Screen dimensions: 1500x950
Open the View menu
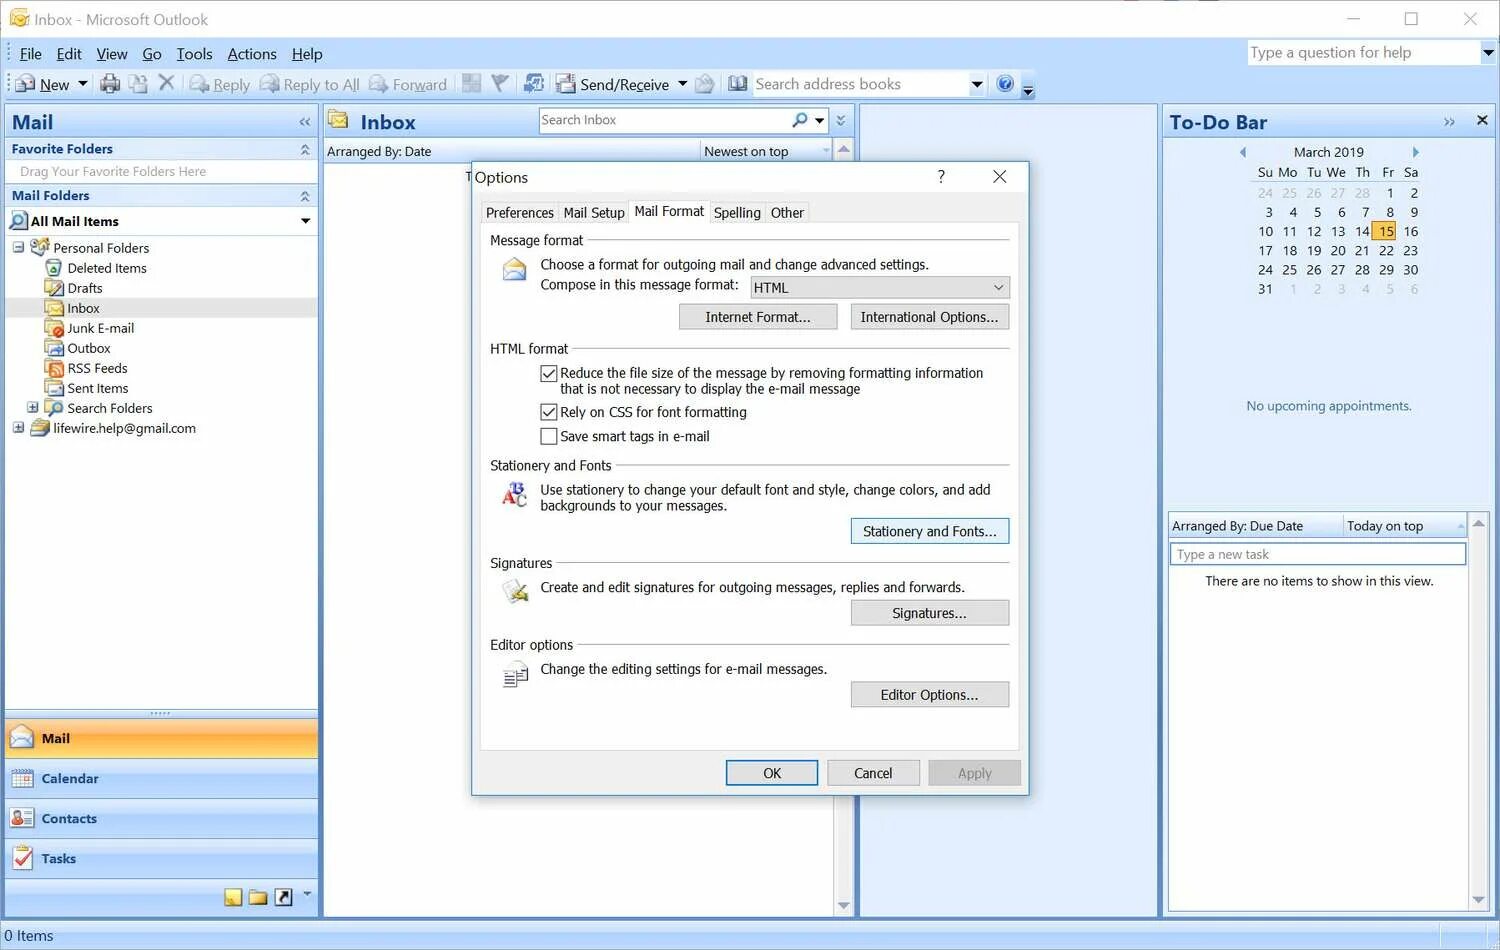(x=112, y=54)
